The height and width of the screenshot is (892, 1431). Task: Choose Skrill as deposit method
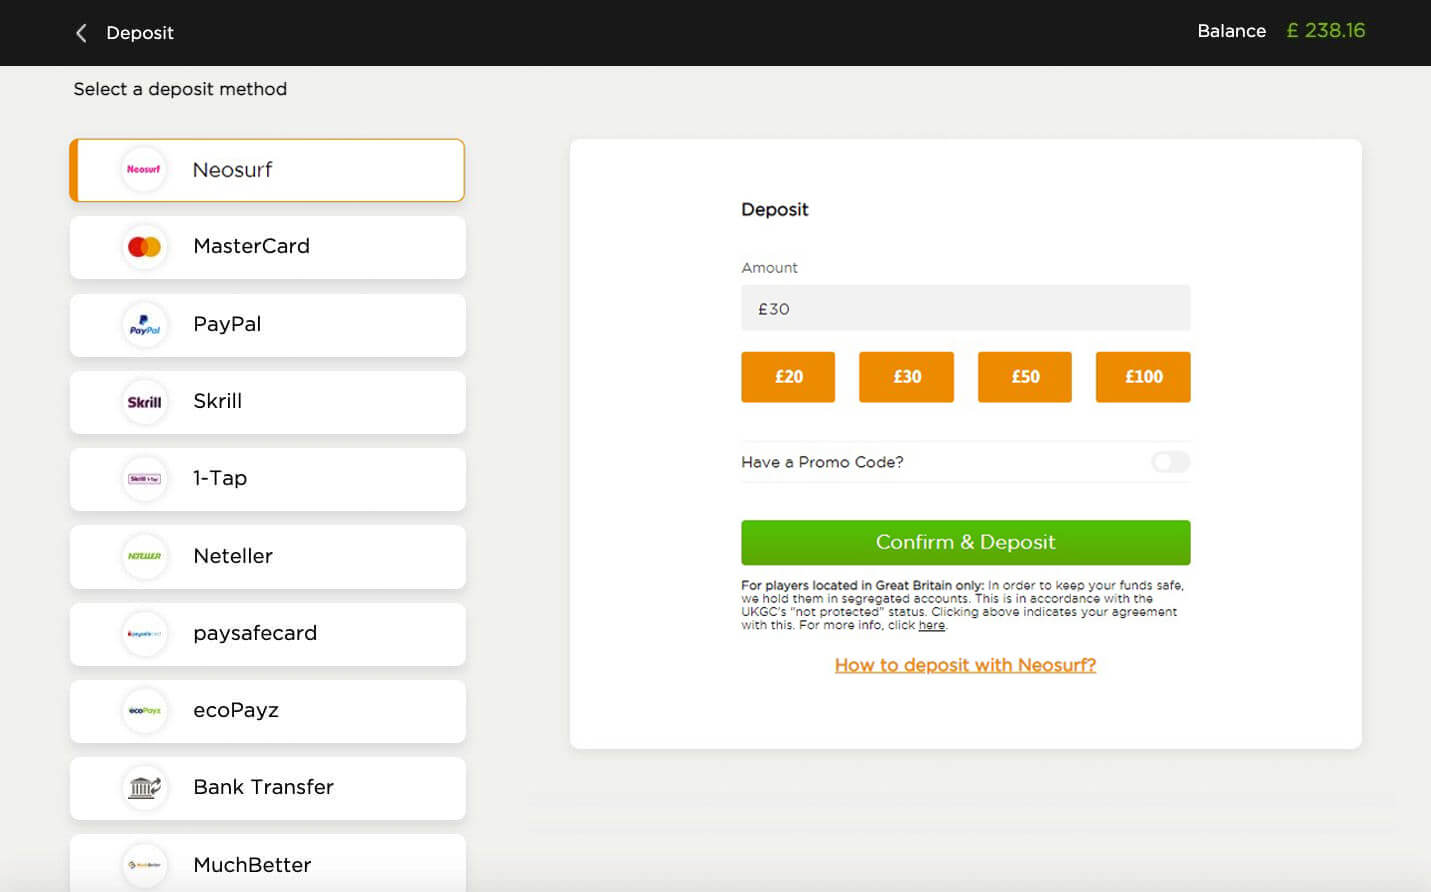[x=267, y=402]
